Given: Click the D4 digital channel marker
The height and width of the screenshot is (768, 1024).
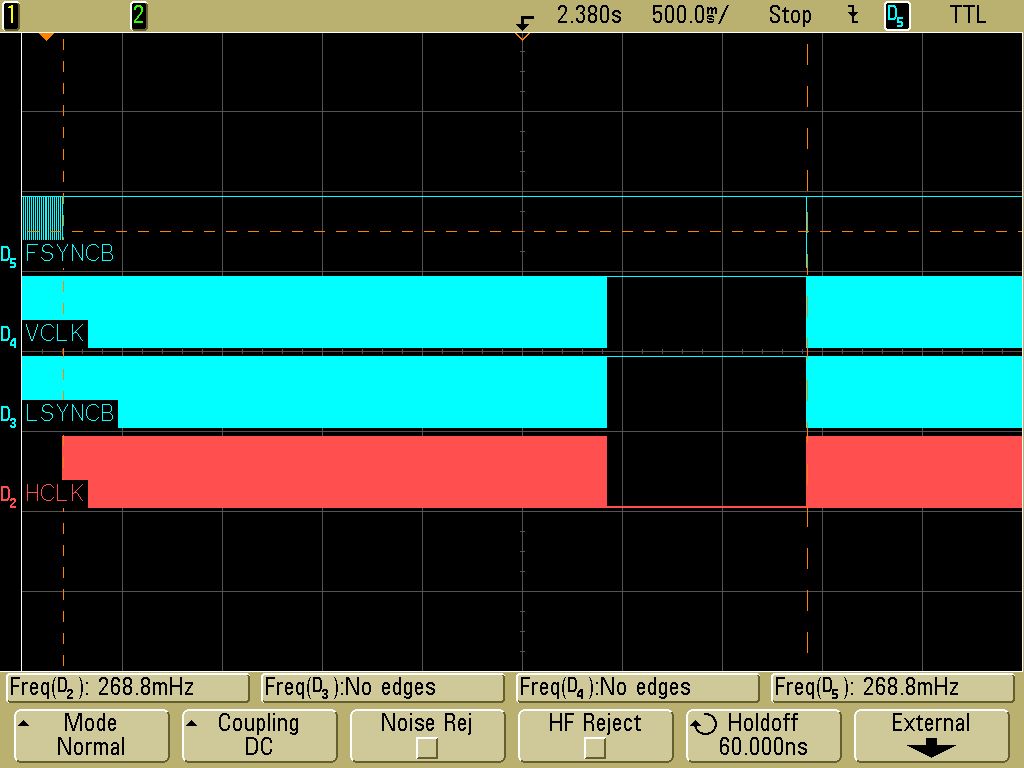Looking at the screenshot, I should pyautogui.click(x=8, y=336).
